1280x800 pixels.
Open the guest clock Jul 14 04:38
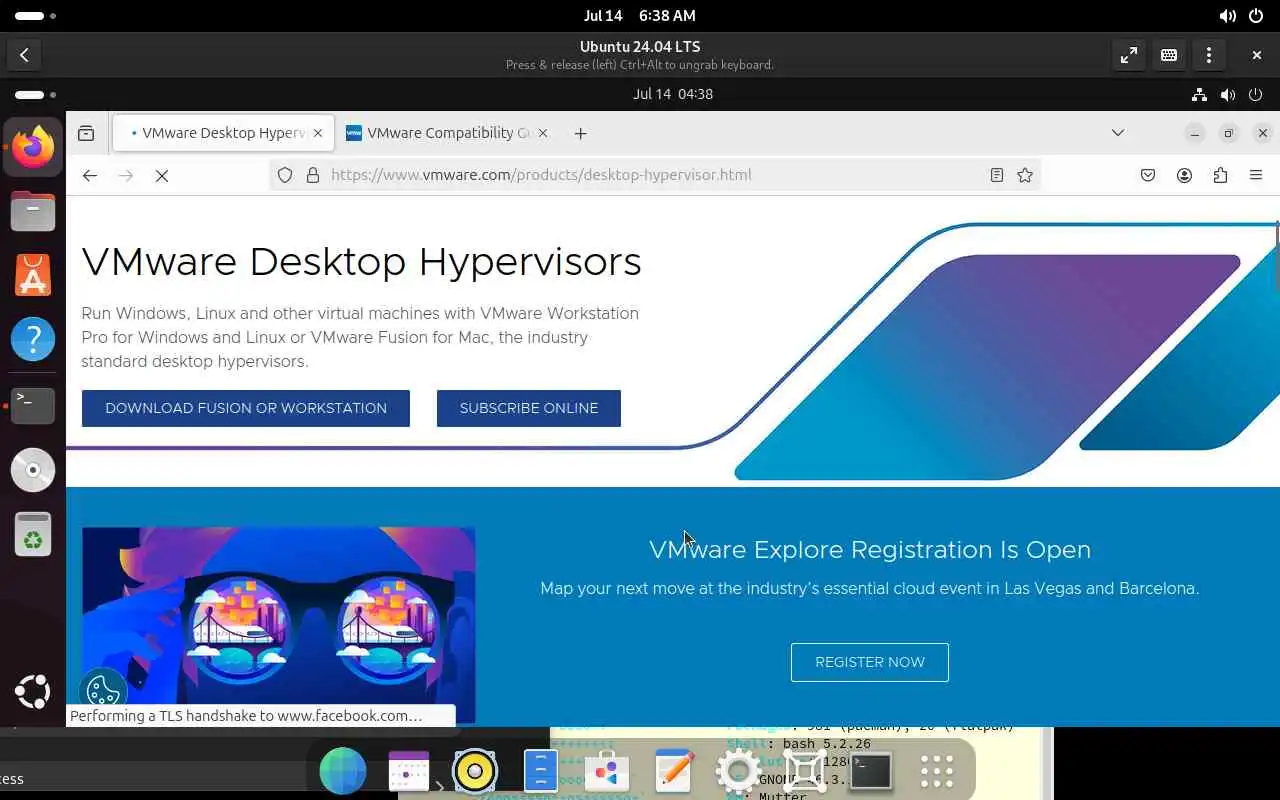[673, 94]
